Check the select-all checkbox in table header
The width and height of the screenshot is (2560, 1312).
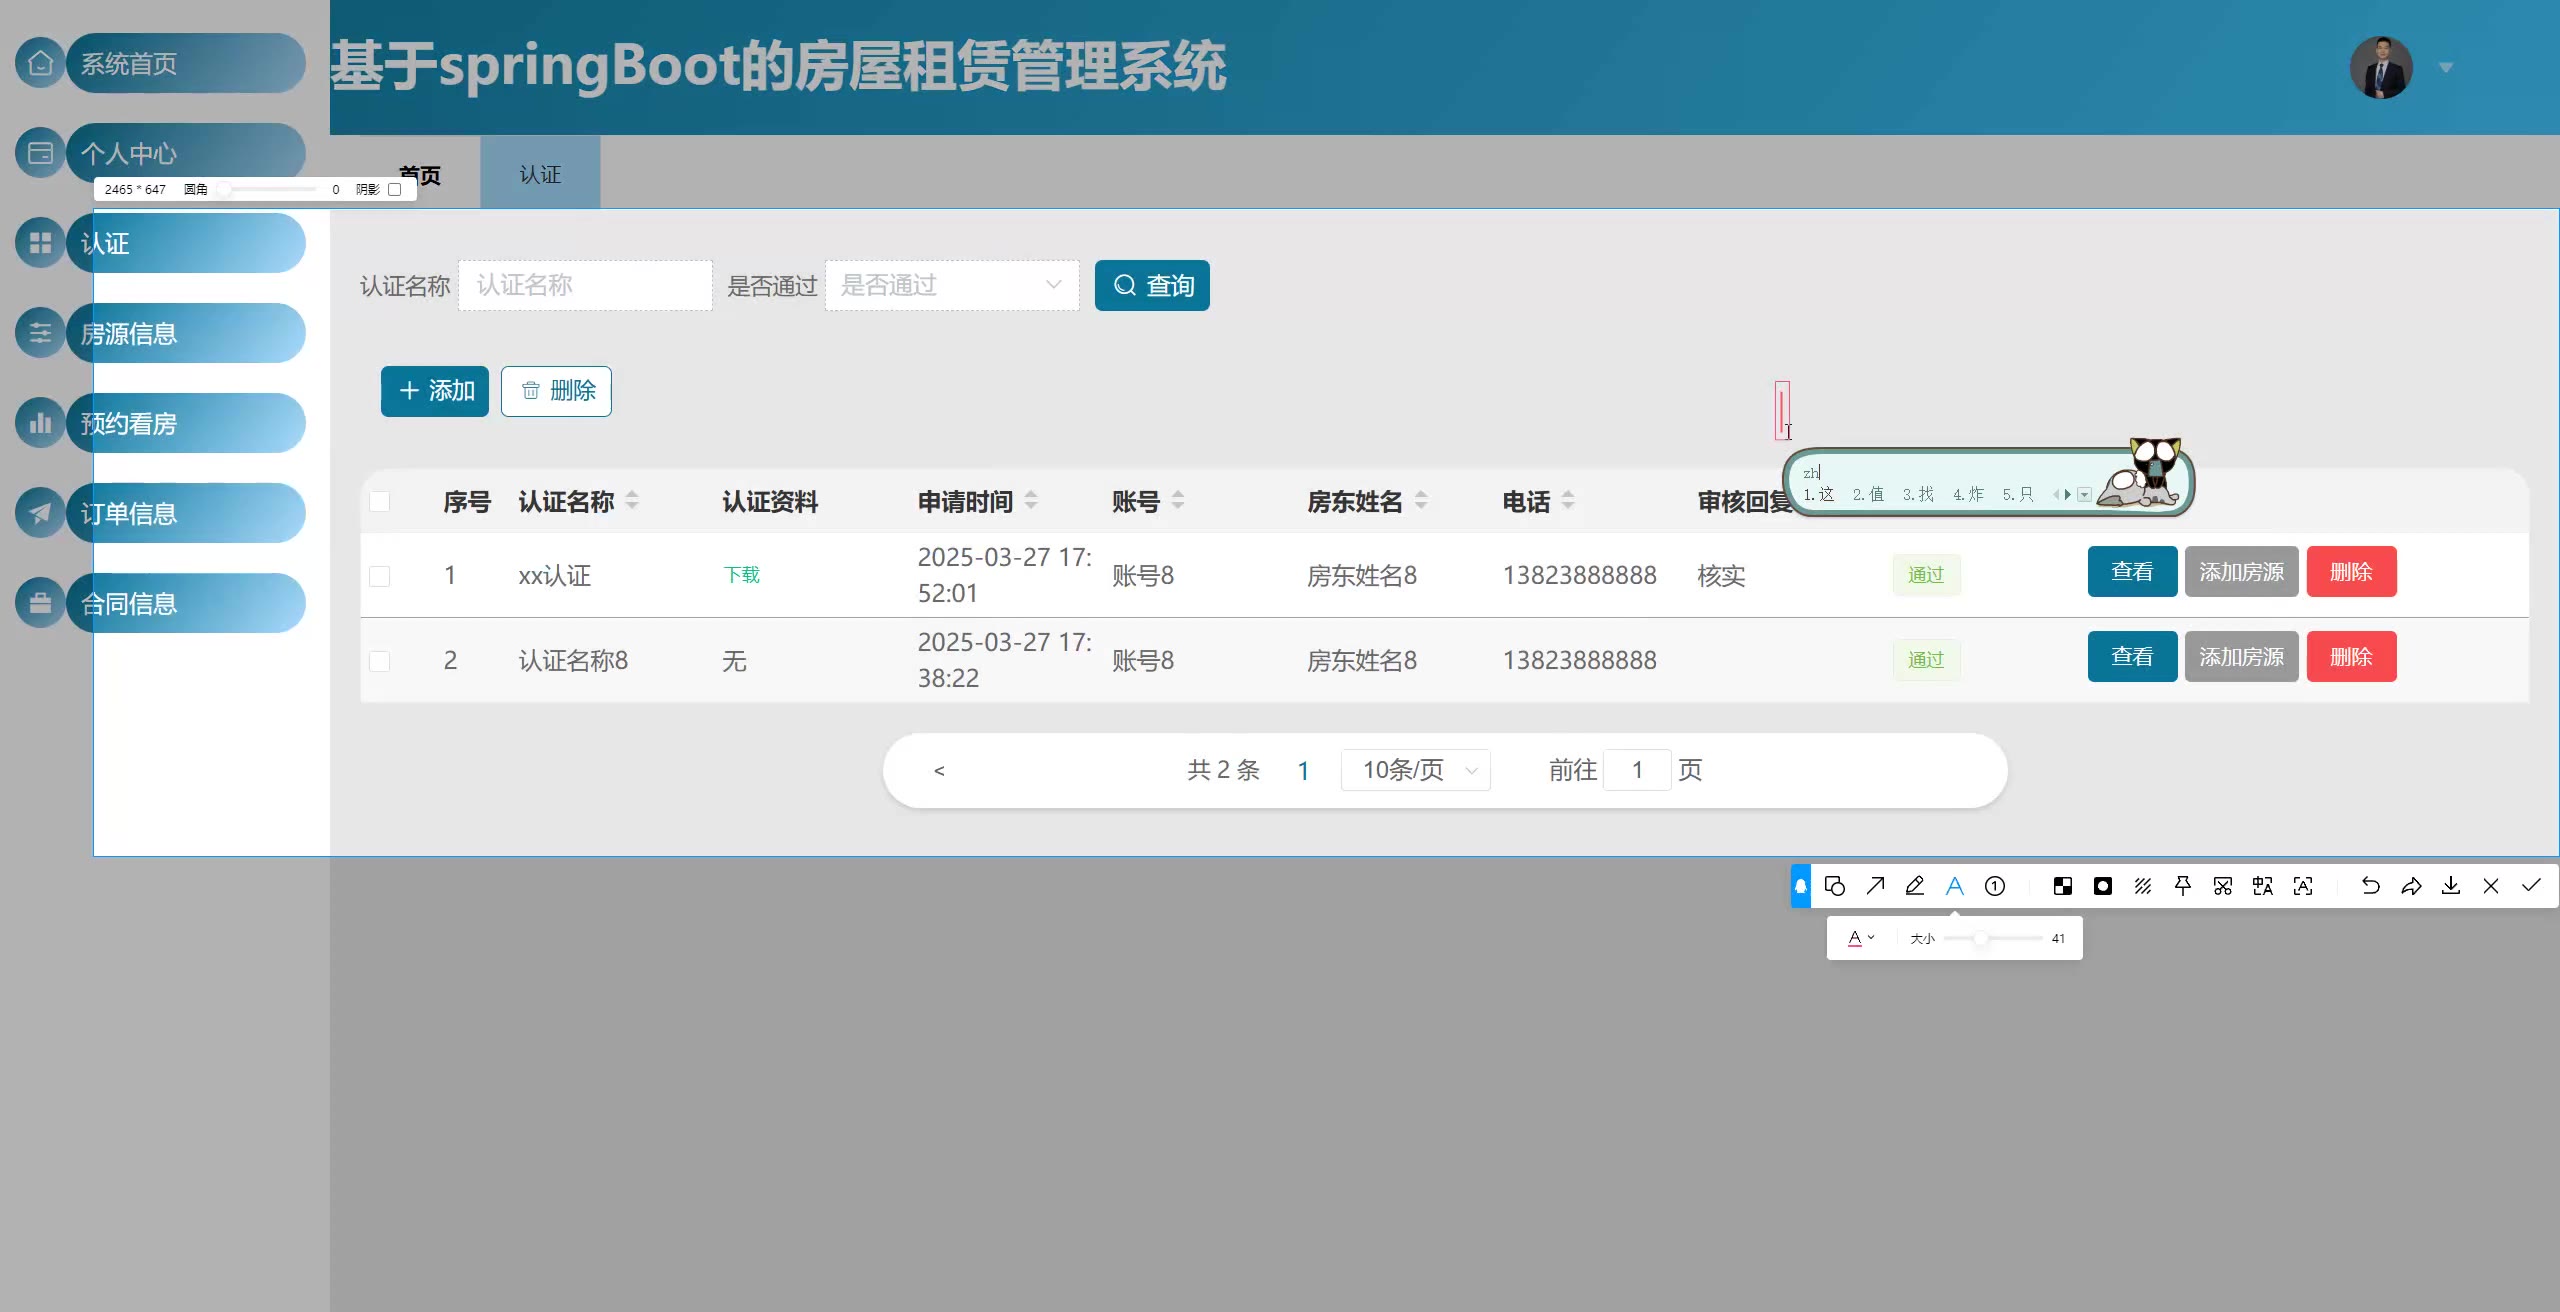pos(380,501)
